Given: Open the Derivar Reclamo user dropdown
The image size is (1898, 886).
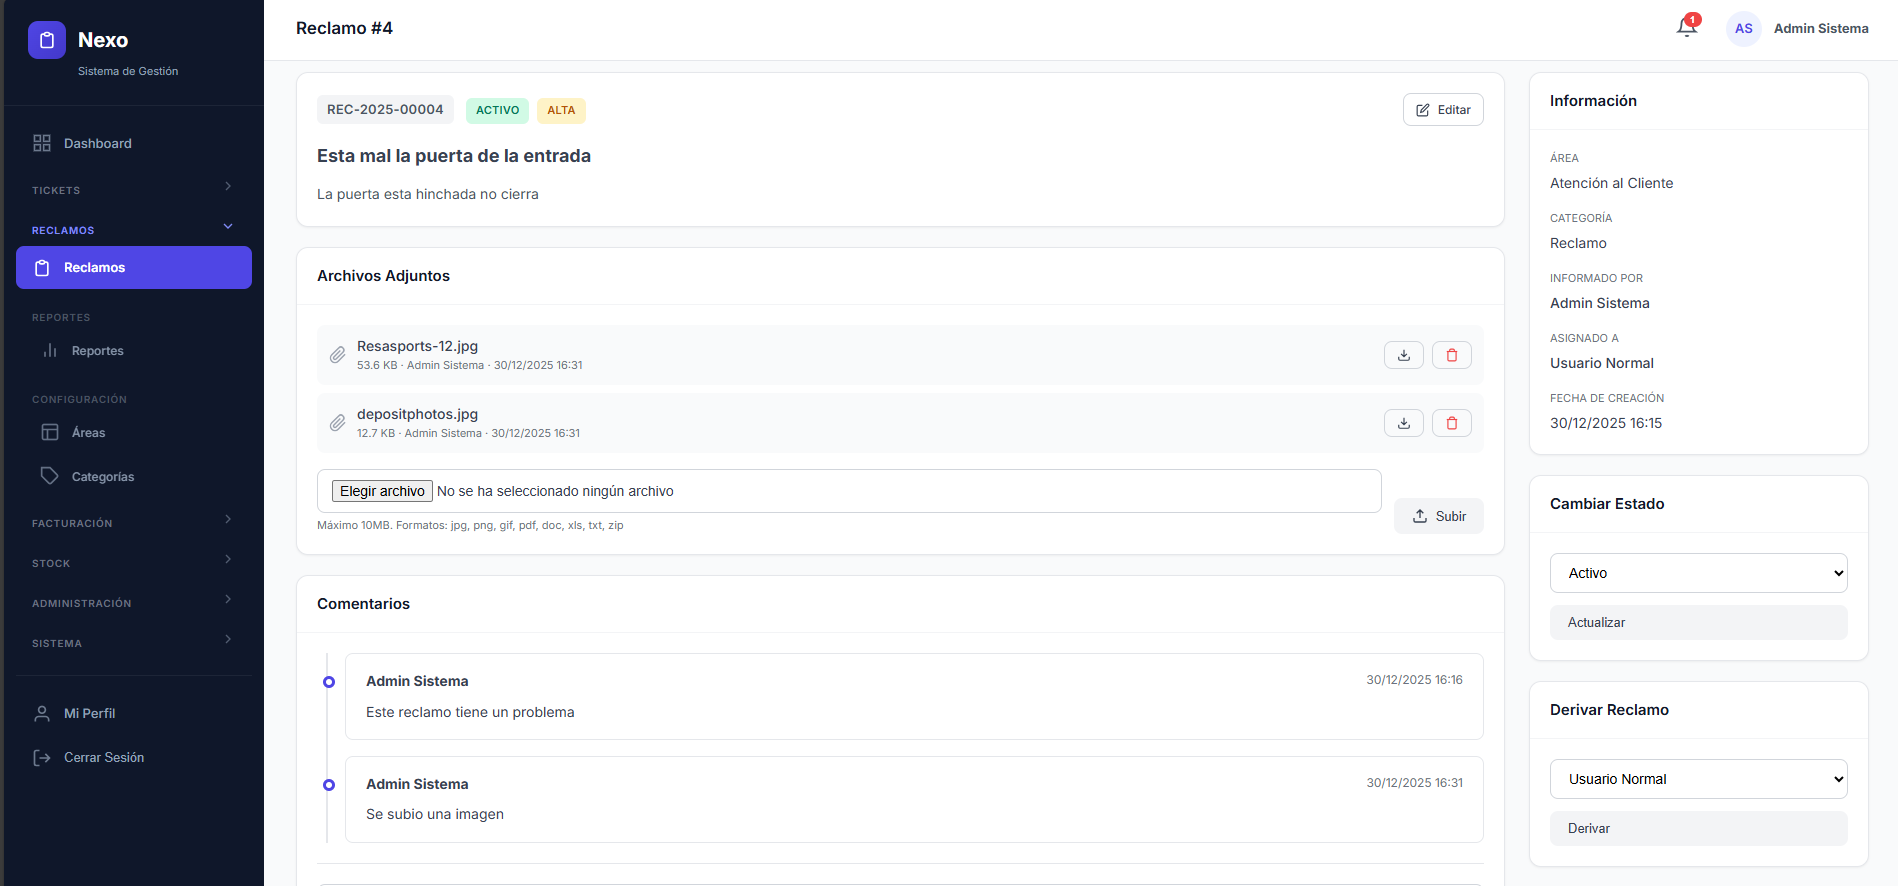Looking at the screenshot, I should pos(1698,779).
